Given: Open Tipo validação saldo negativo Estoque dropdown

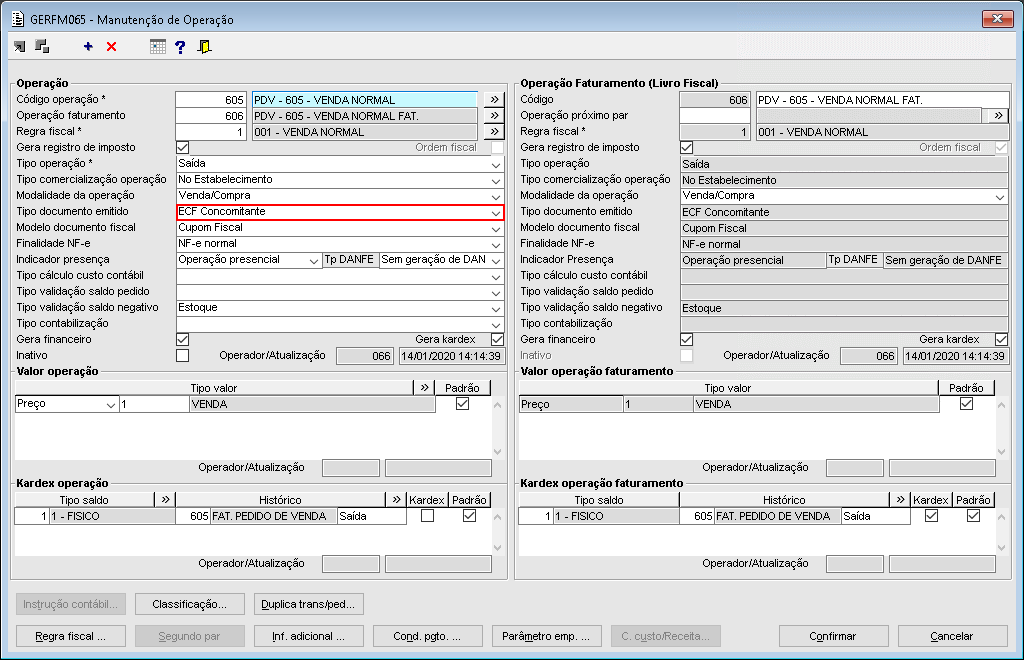Looking at the screenshot, I should (496, 308).
